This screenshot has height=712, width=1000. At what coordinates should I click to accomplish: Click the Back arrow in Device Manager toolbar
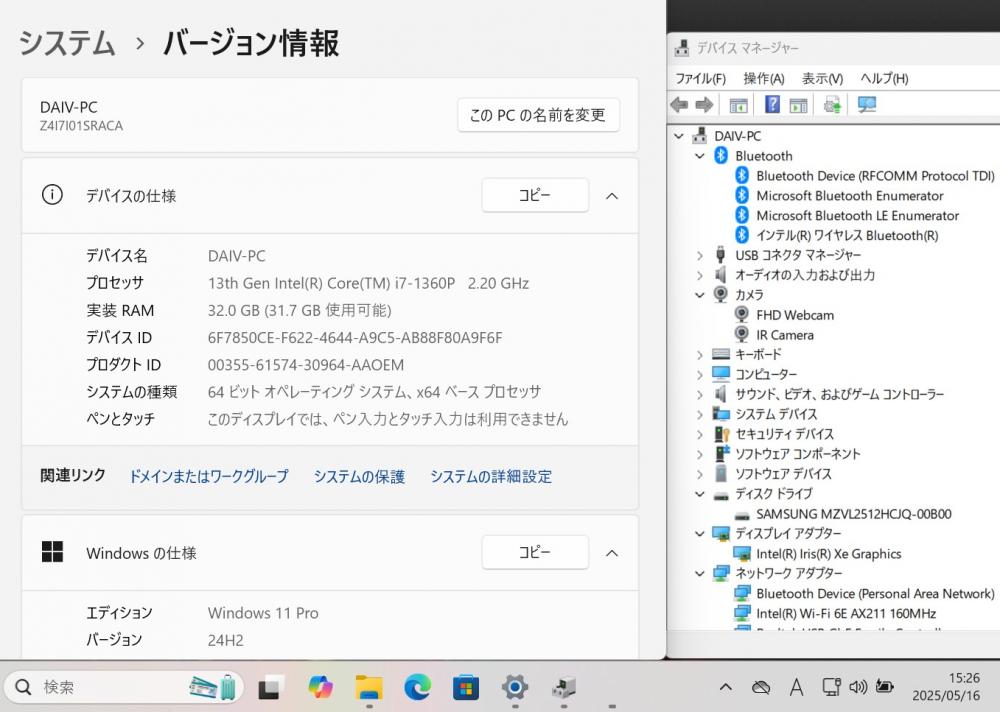tap(680, 105)
